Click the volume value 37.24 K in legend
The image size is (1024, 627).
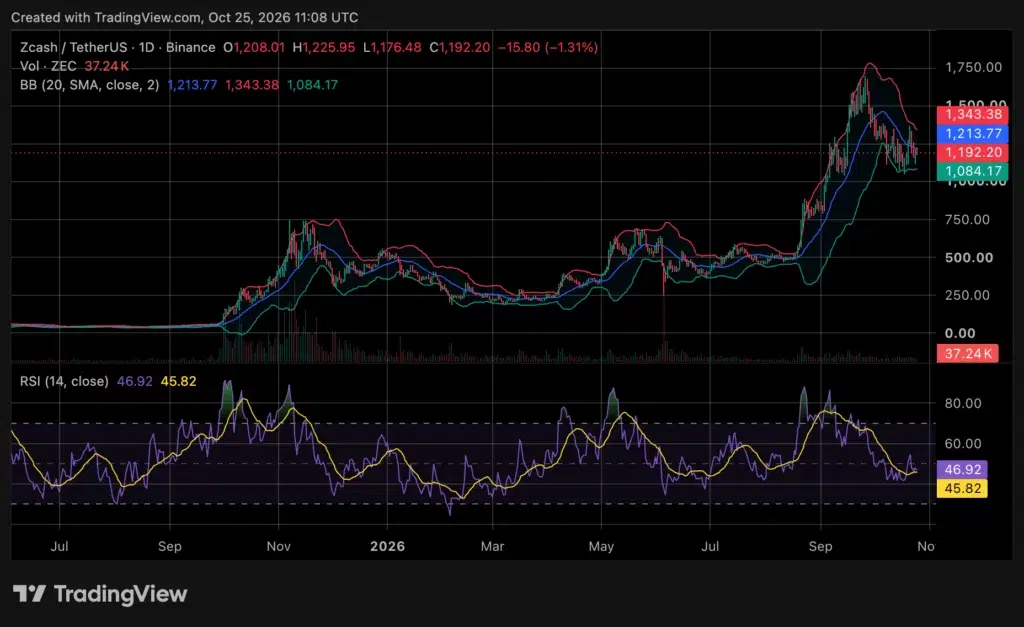106,66
